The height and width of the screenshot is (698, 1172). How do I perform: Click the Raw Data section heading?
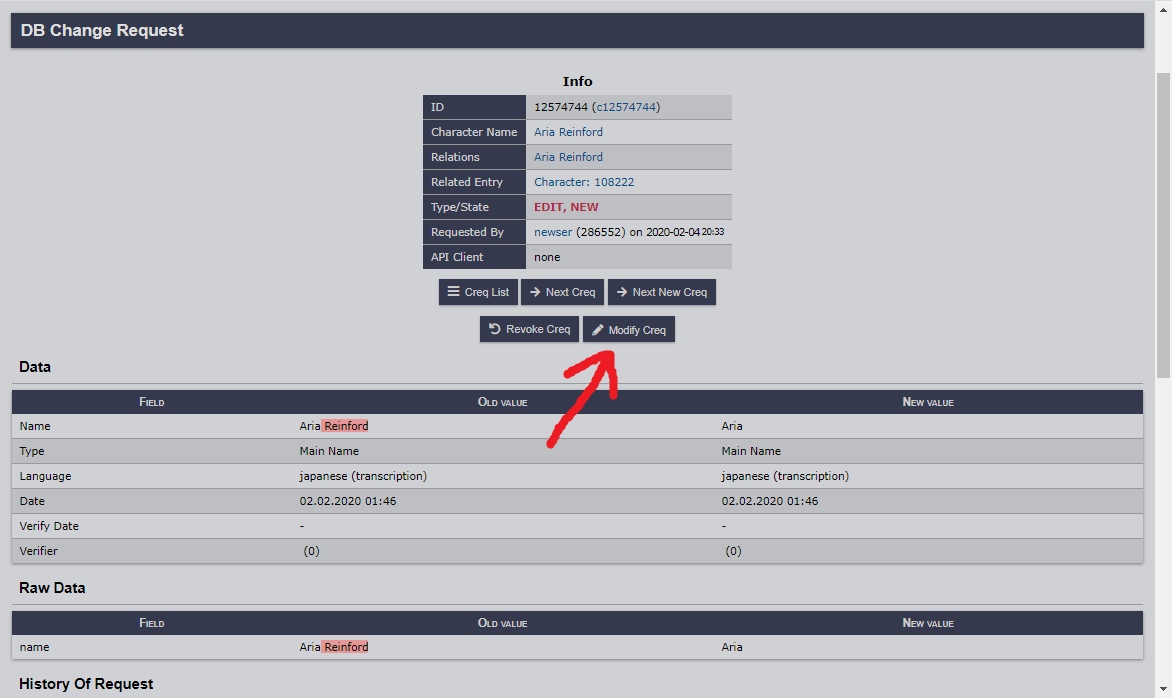coord(52,588)
